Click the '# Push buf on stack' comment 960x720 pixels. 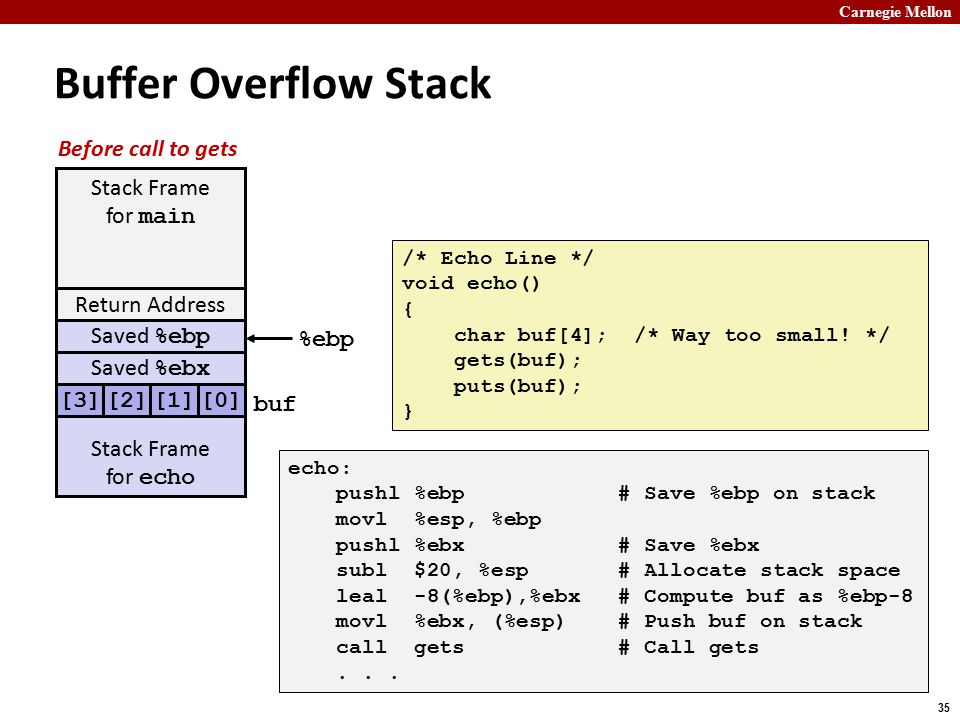tap(740, 621)
